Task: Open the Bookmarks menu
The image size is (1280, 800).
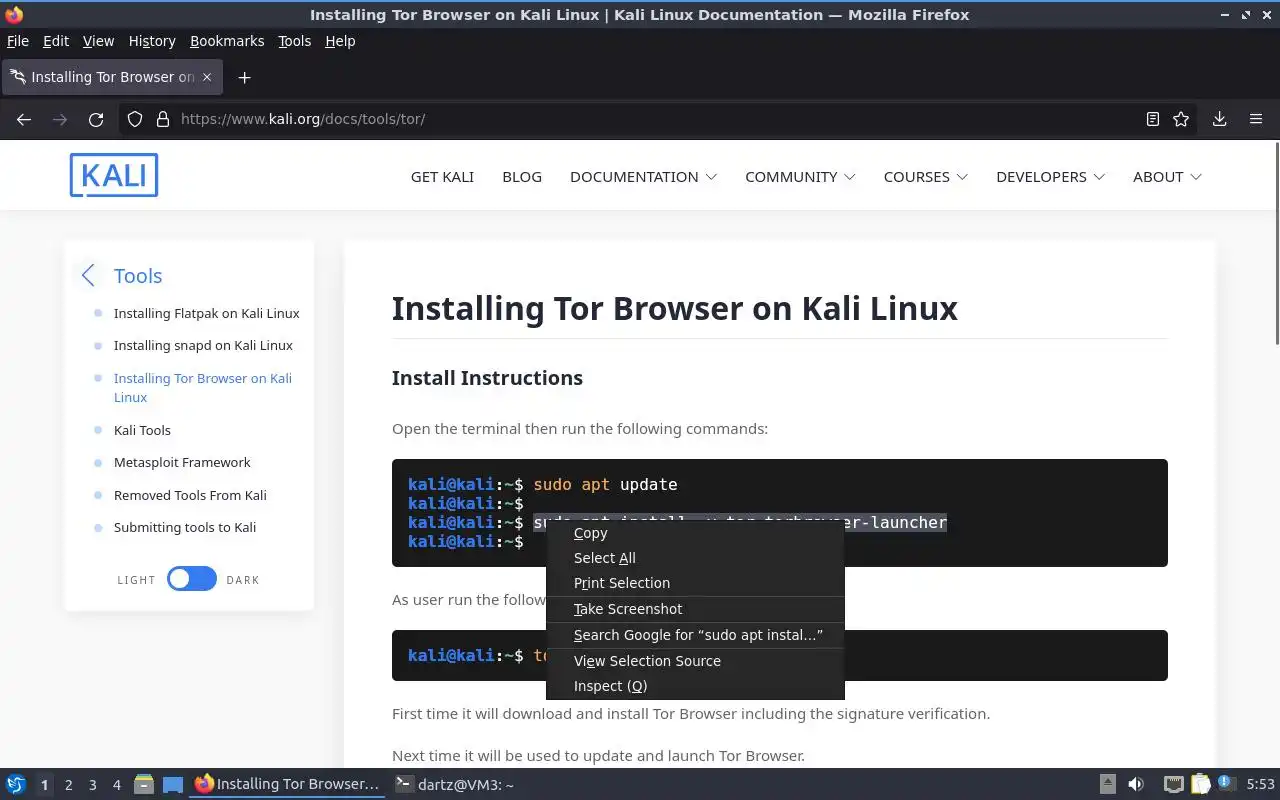Action: [x=227, y=41]
